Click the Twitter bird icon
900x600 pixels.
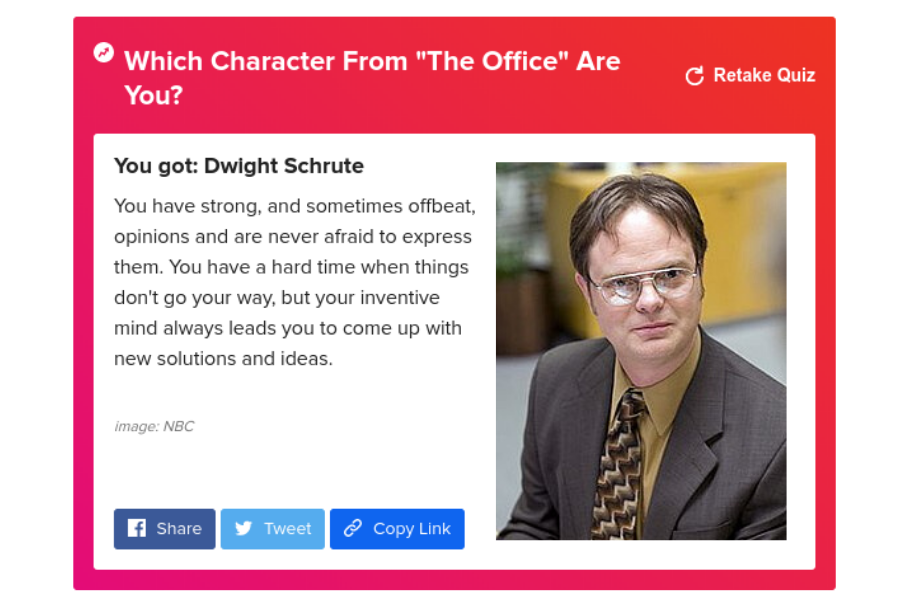coord(244,528)
